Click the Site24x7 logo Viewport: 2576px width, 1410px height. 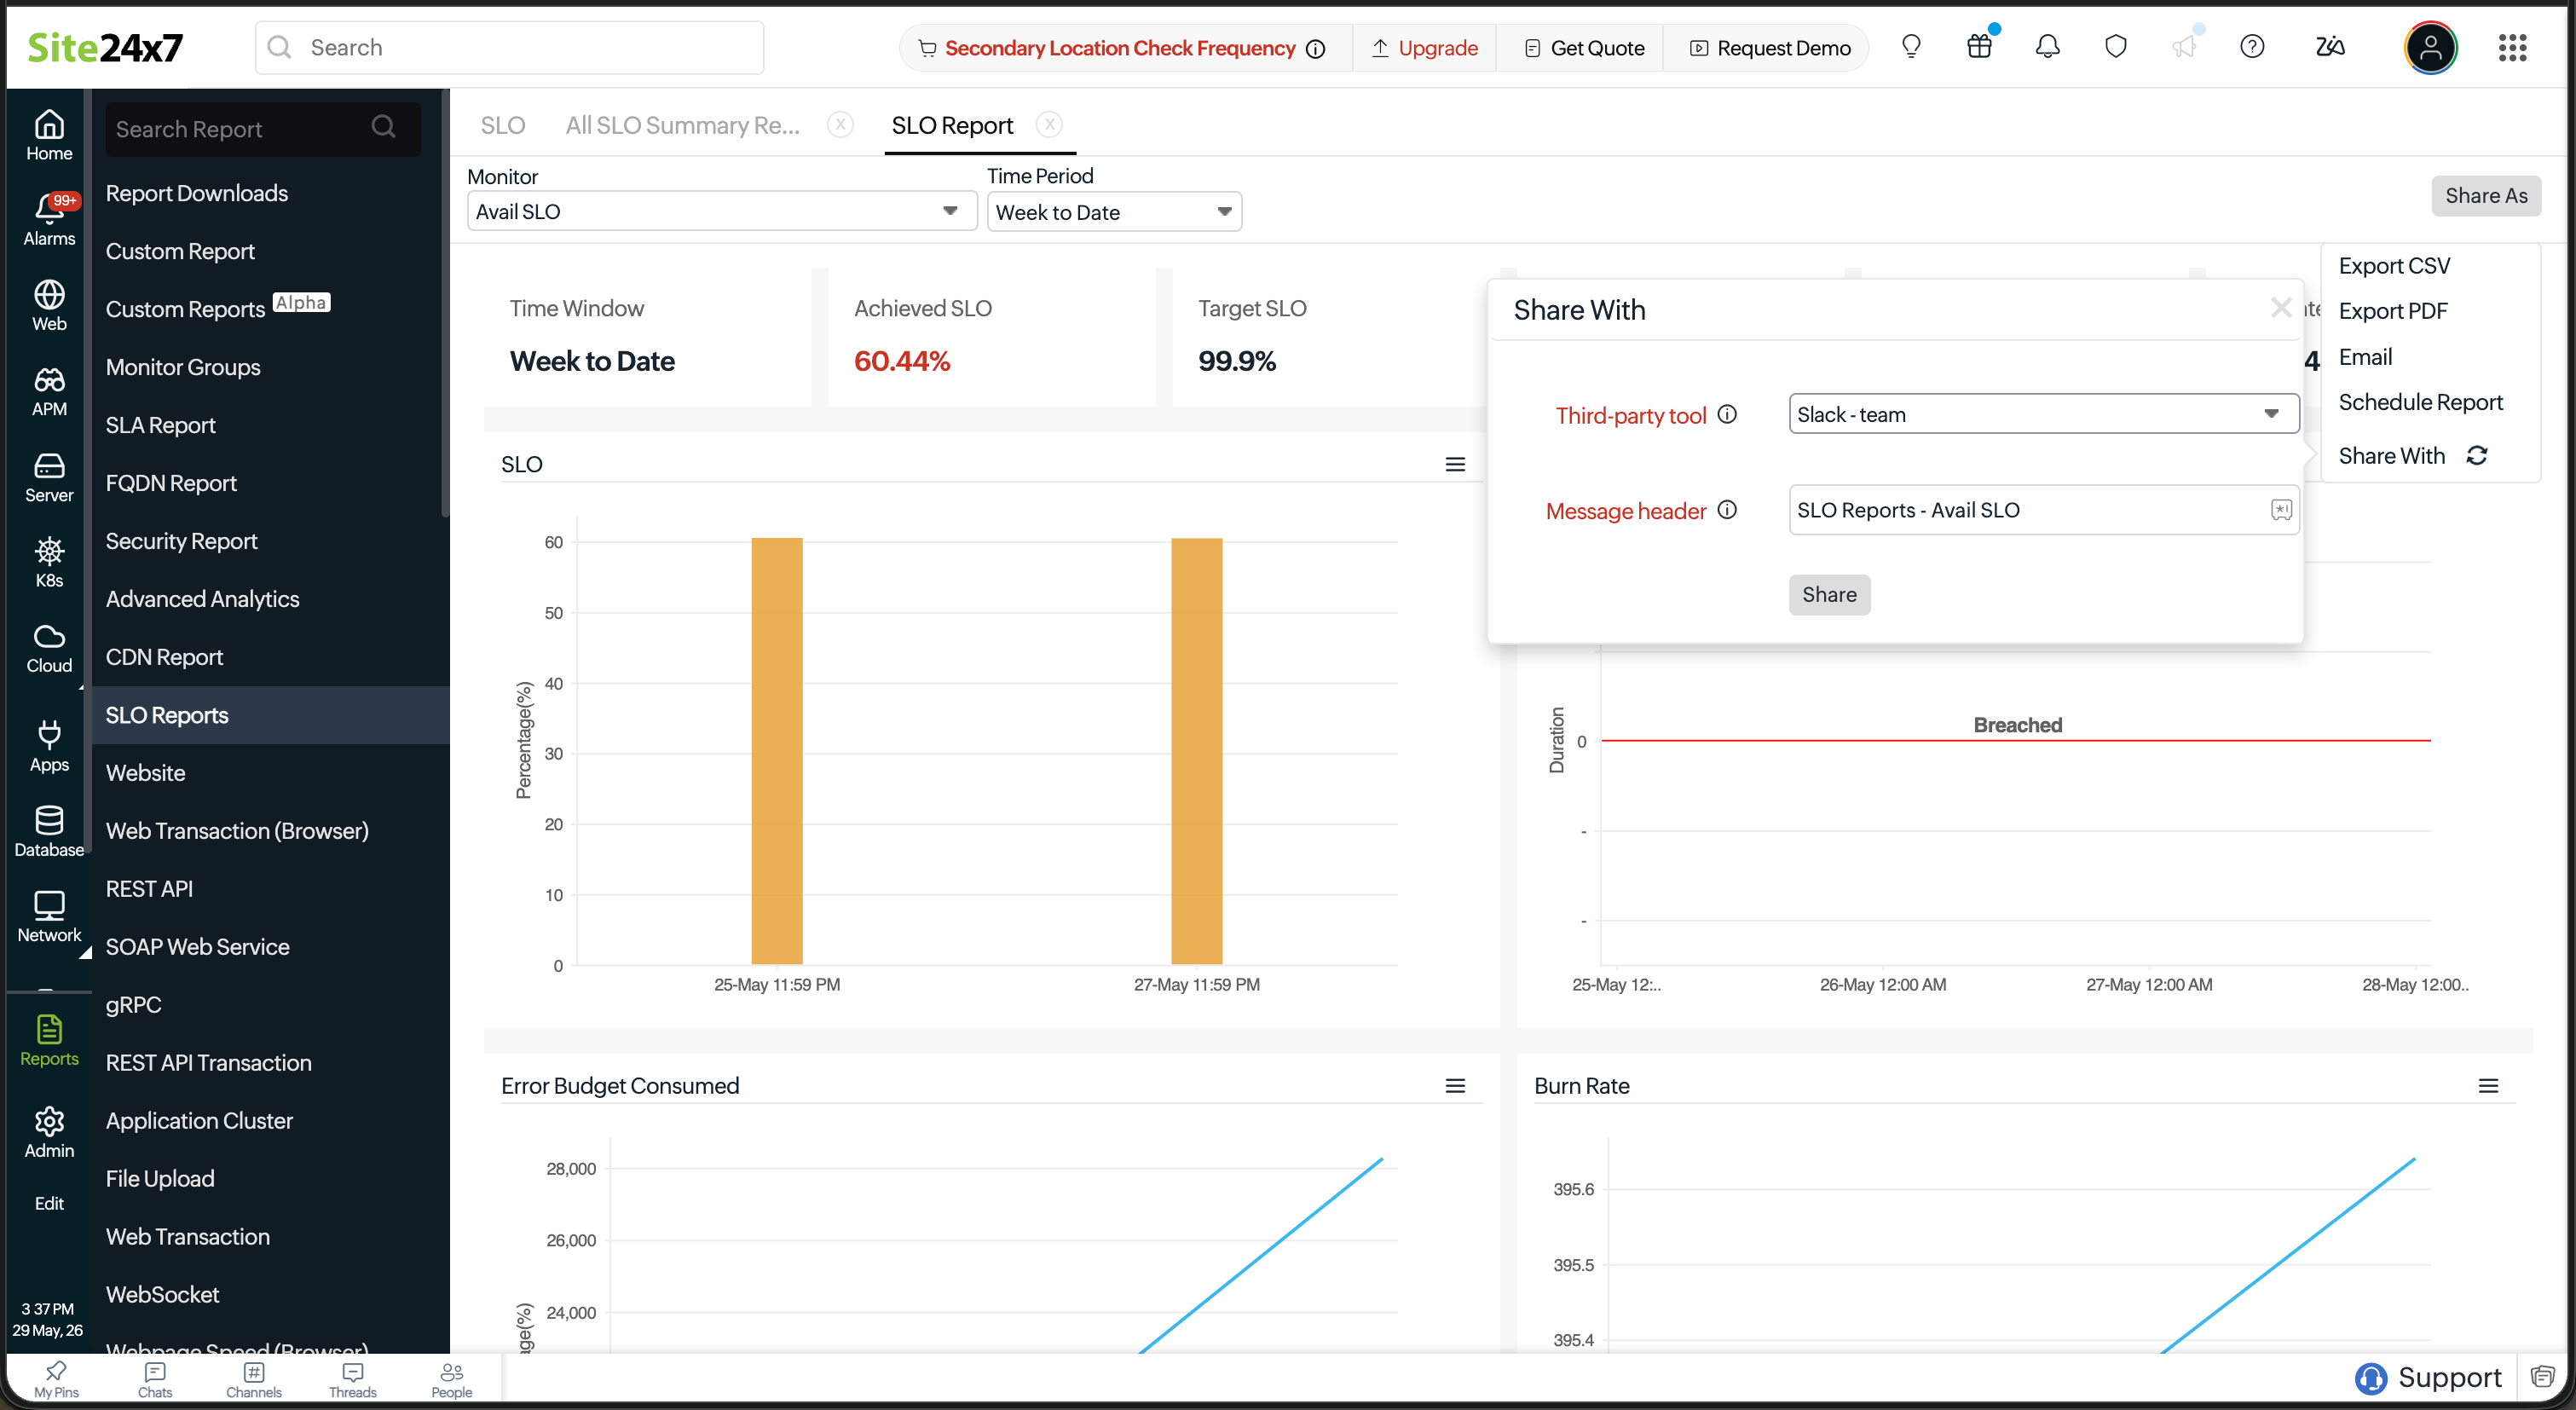point(105,47)
